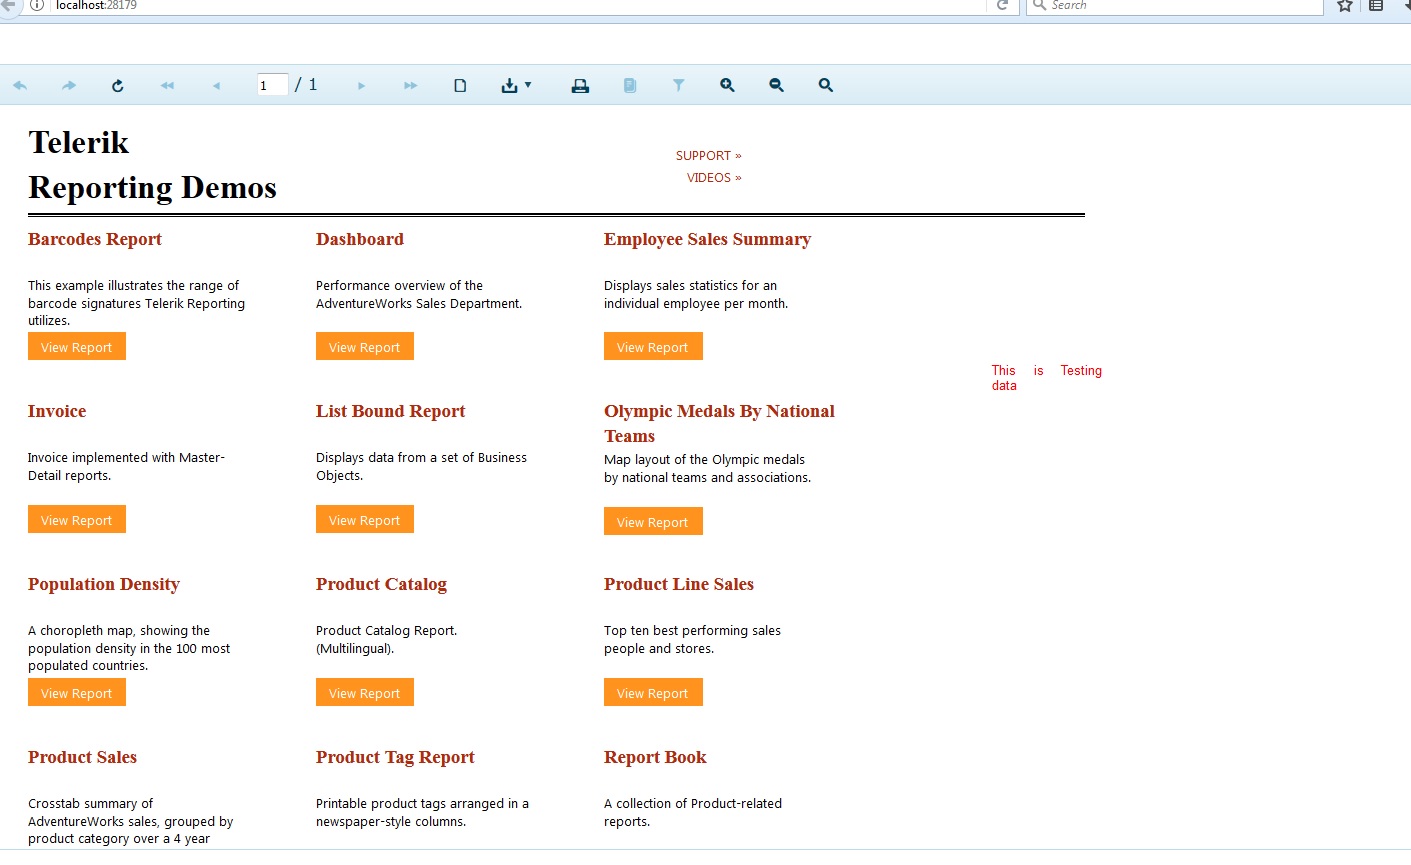The height and width of the screenshot is (865, 1411).
Task: Jump to the last report page
Action: tap(411, 86)
